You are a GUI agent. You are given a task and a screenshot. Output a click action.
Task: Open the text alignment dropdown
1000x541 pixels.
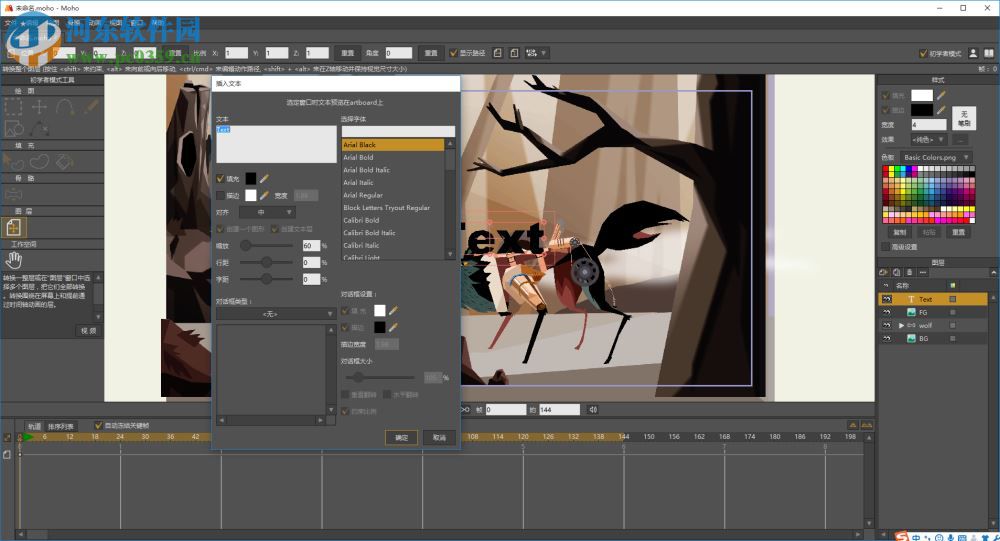click(267, 212)
